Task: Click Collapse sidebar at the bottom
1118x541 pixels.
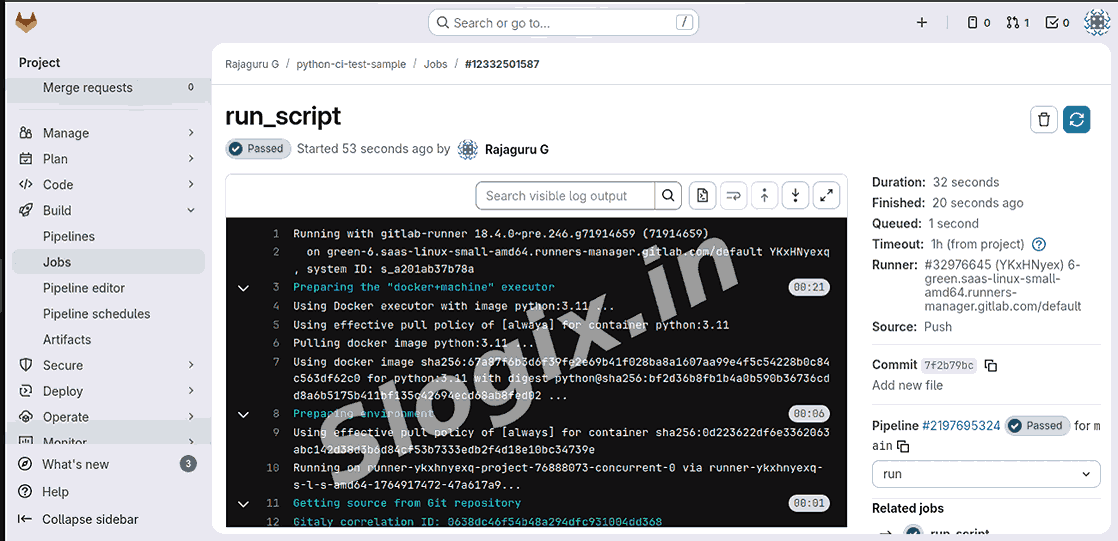Action: click(90, 520)
